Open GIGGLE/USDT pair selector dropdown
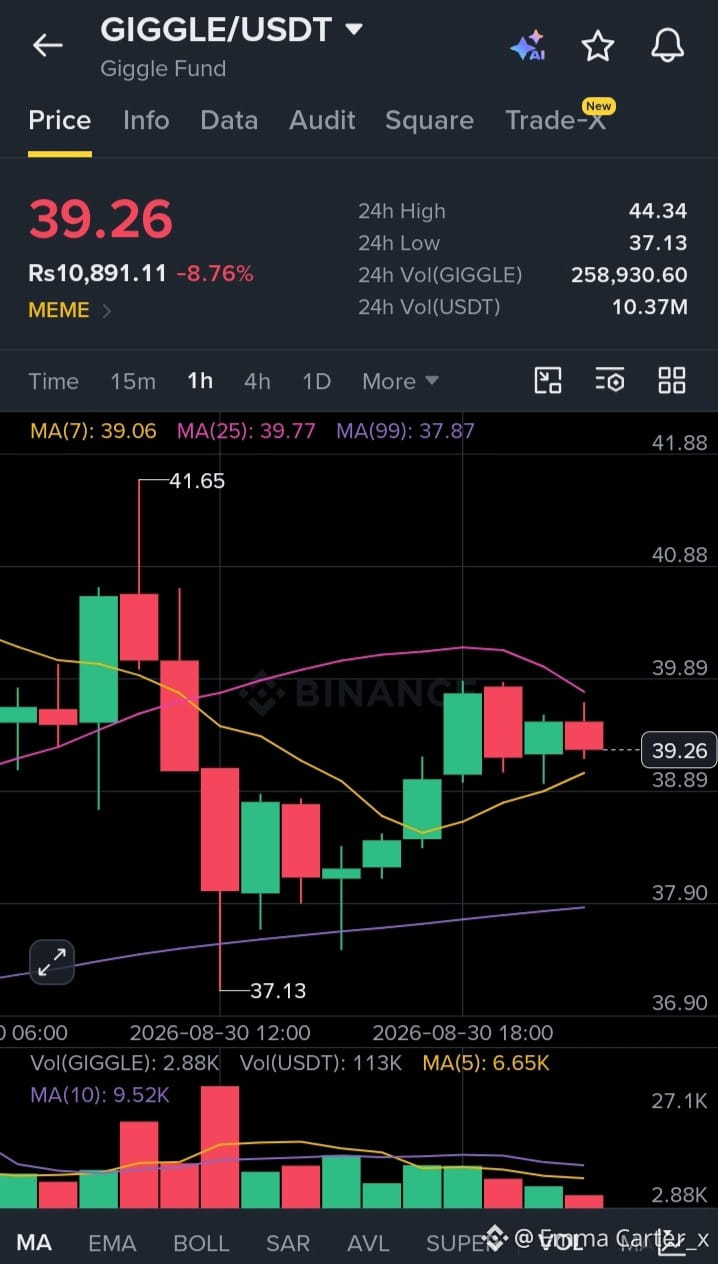The height and width of the screenshot is (1264, 718). 354,29
